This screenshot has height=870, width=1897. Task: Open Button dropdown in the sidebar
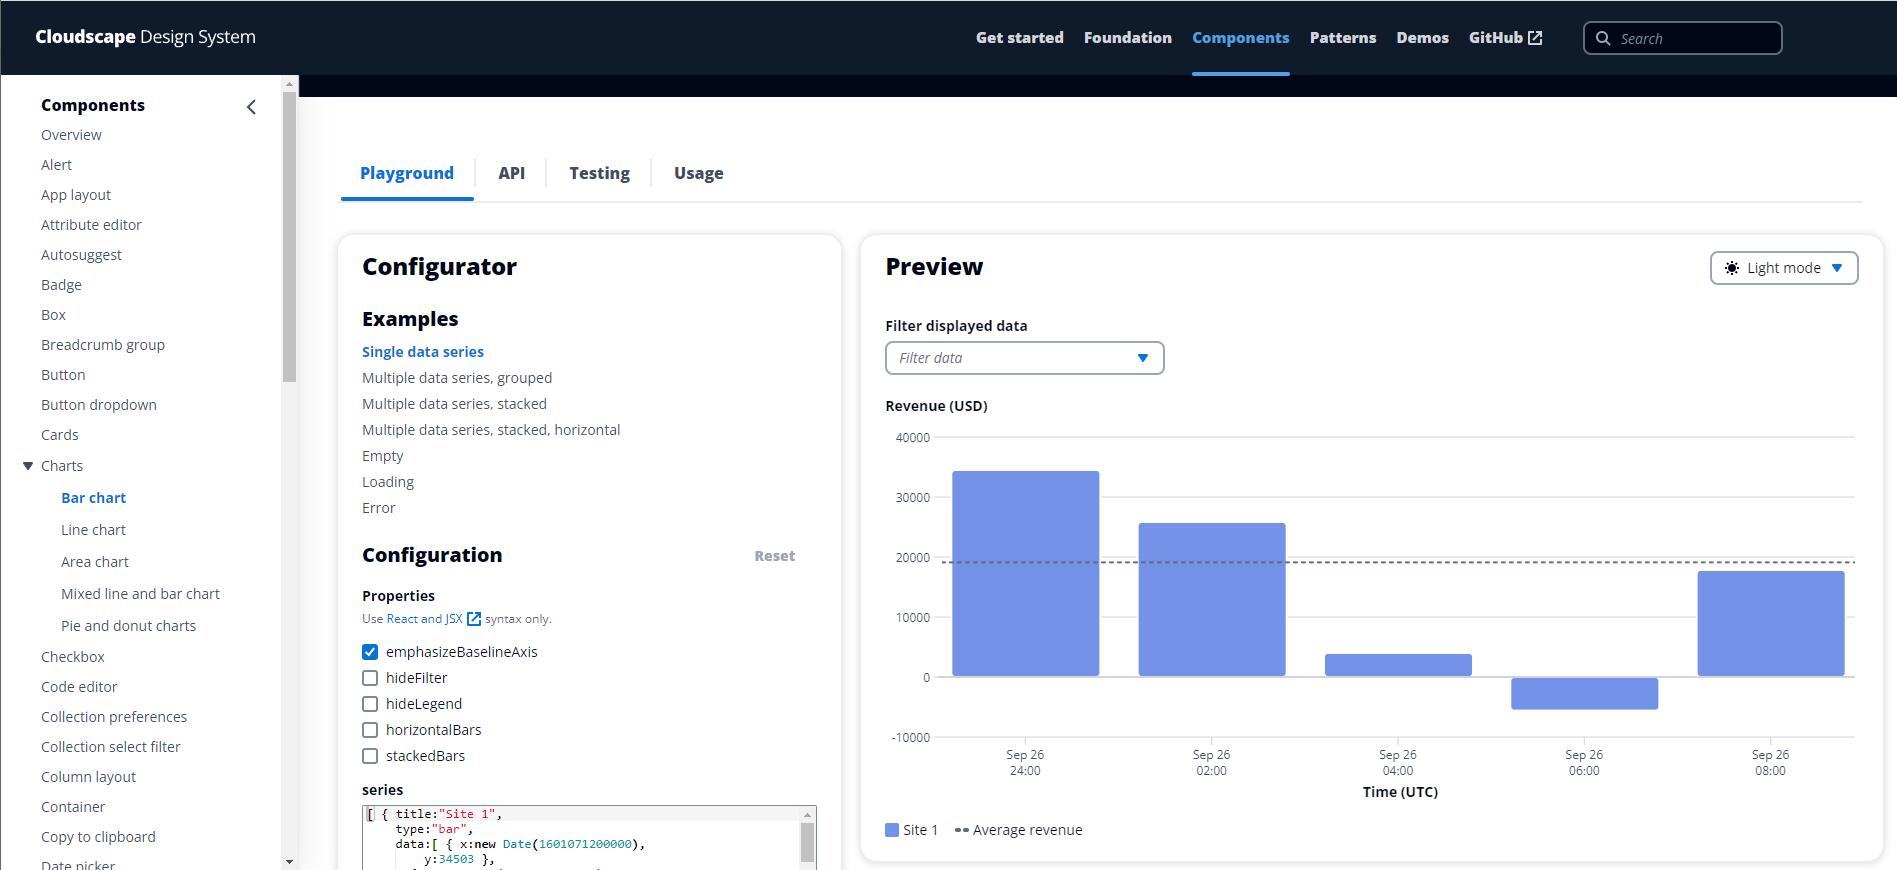click(99, 405)
